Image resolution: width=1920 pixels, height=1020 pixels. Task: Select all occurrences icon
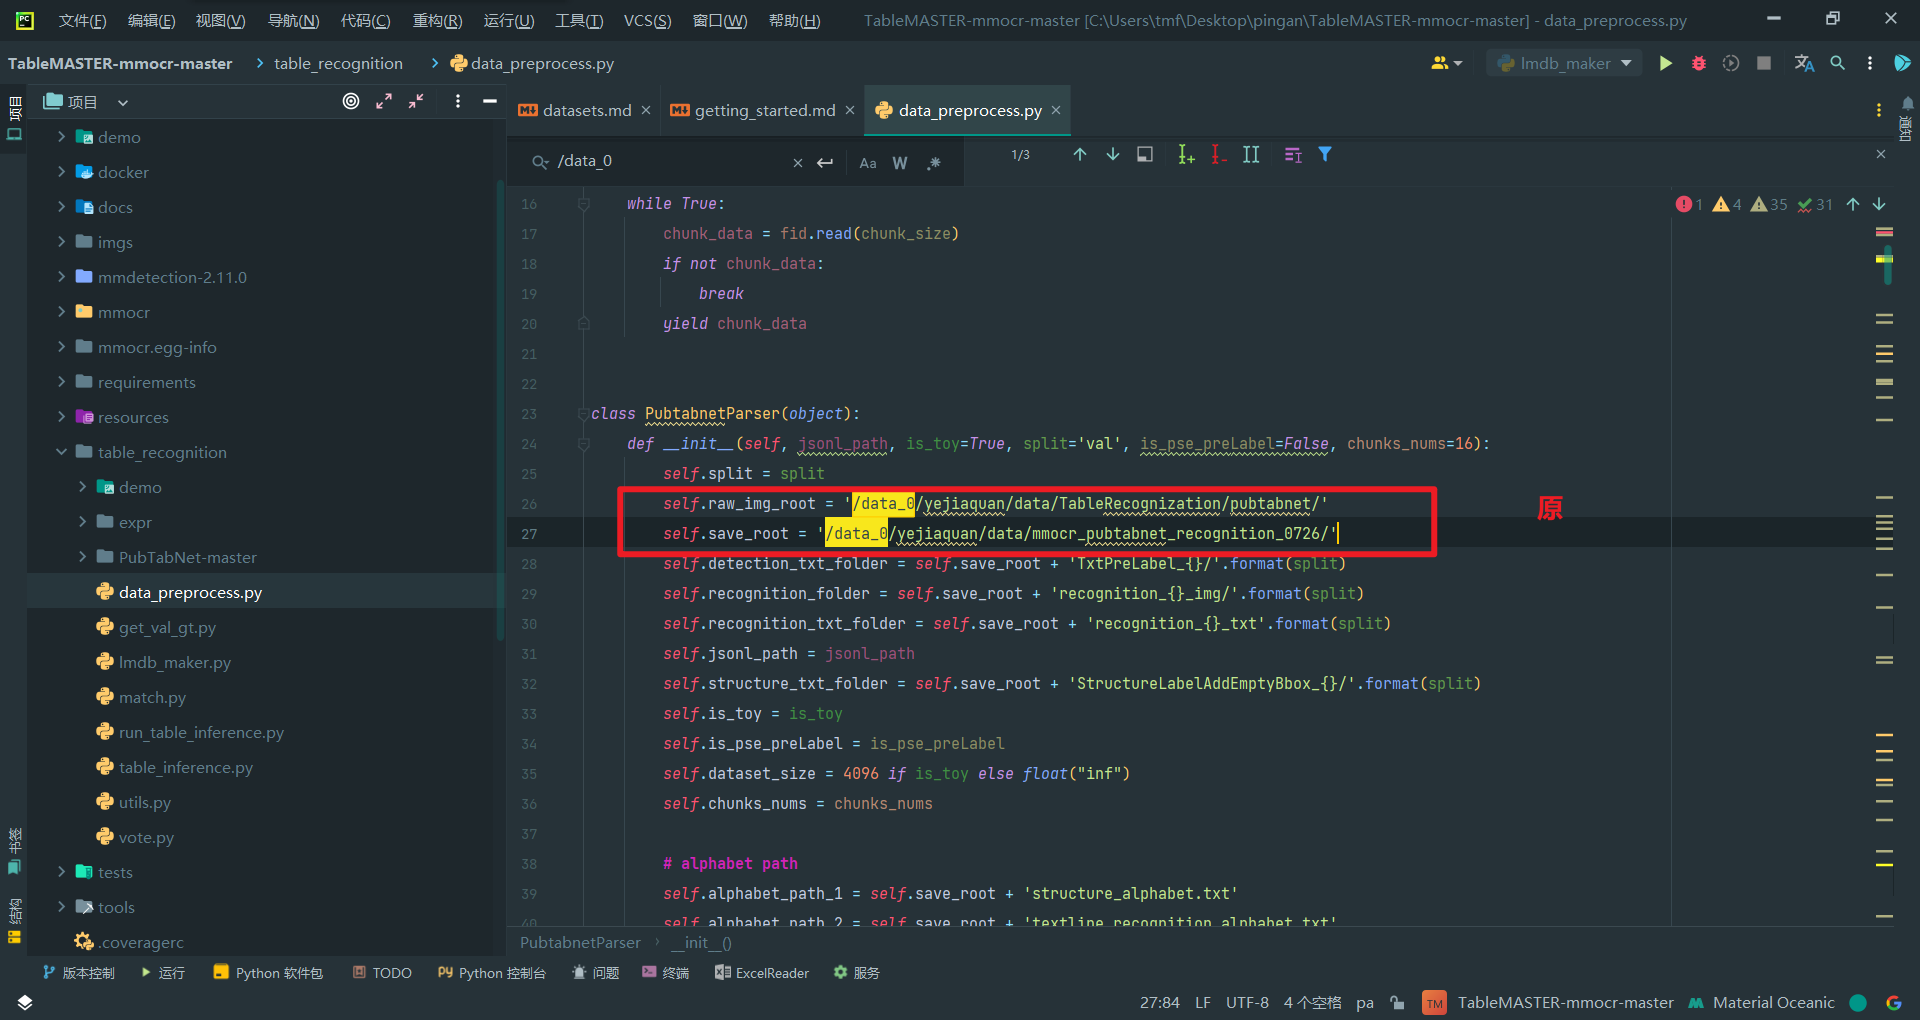pyautogui.click(x=1251, y=155)
